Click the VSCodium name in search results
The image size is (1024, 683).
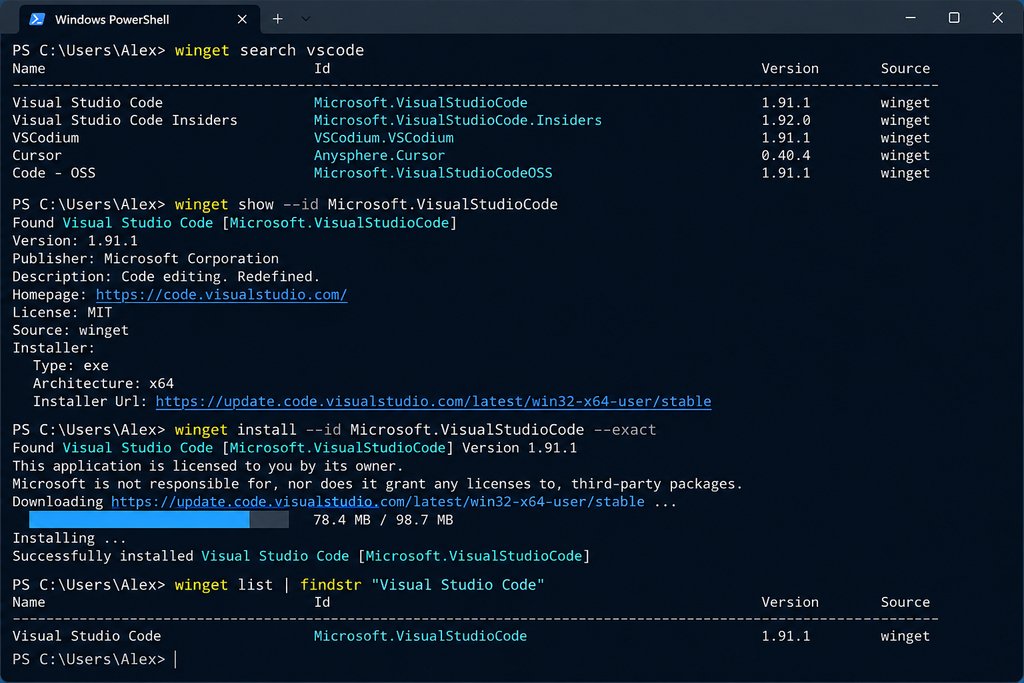[46, 138]
